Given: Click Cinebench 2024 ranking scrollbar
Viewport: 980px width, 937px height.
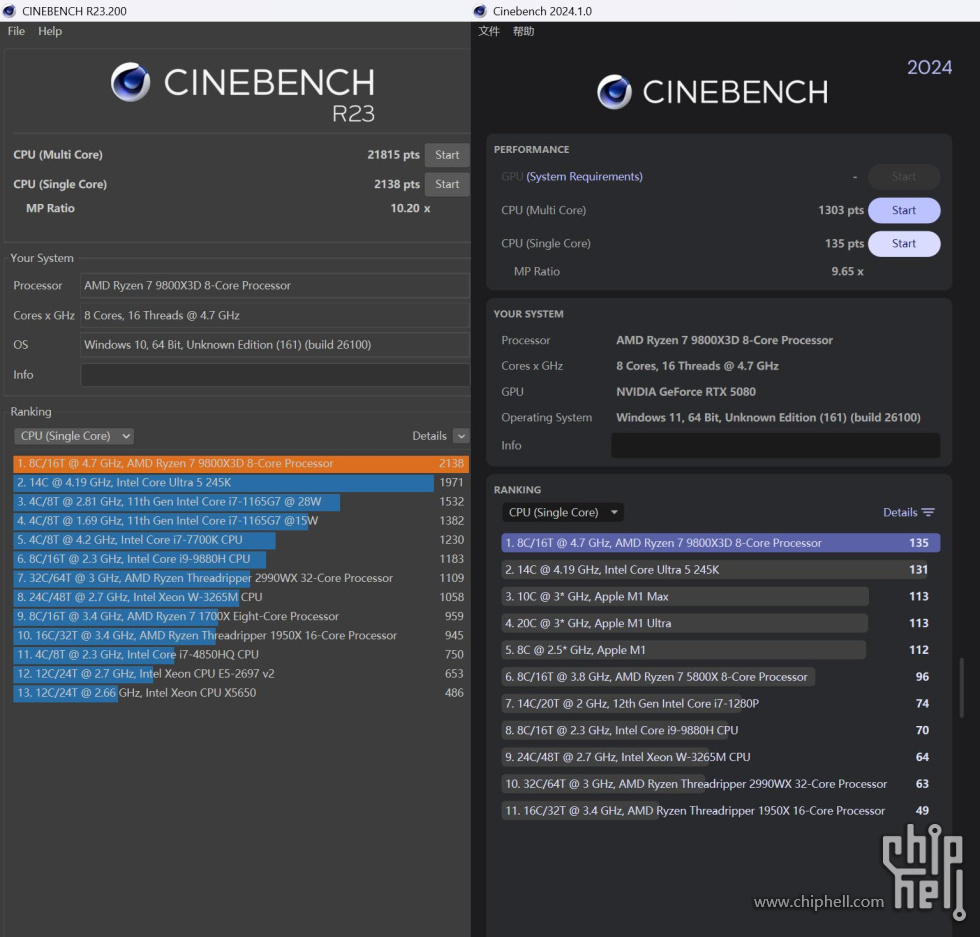Looking at the screenshot, I should pyautogui.click(x=961, y=688).
